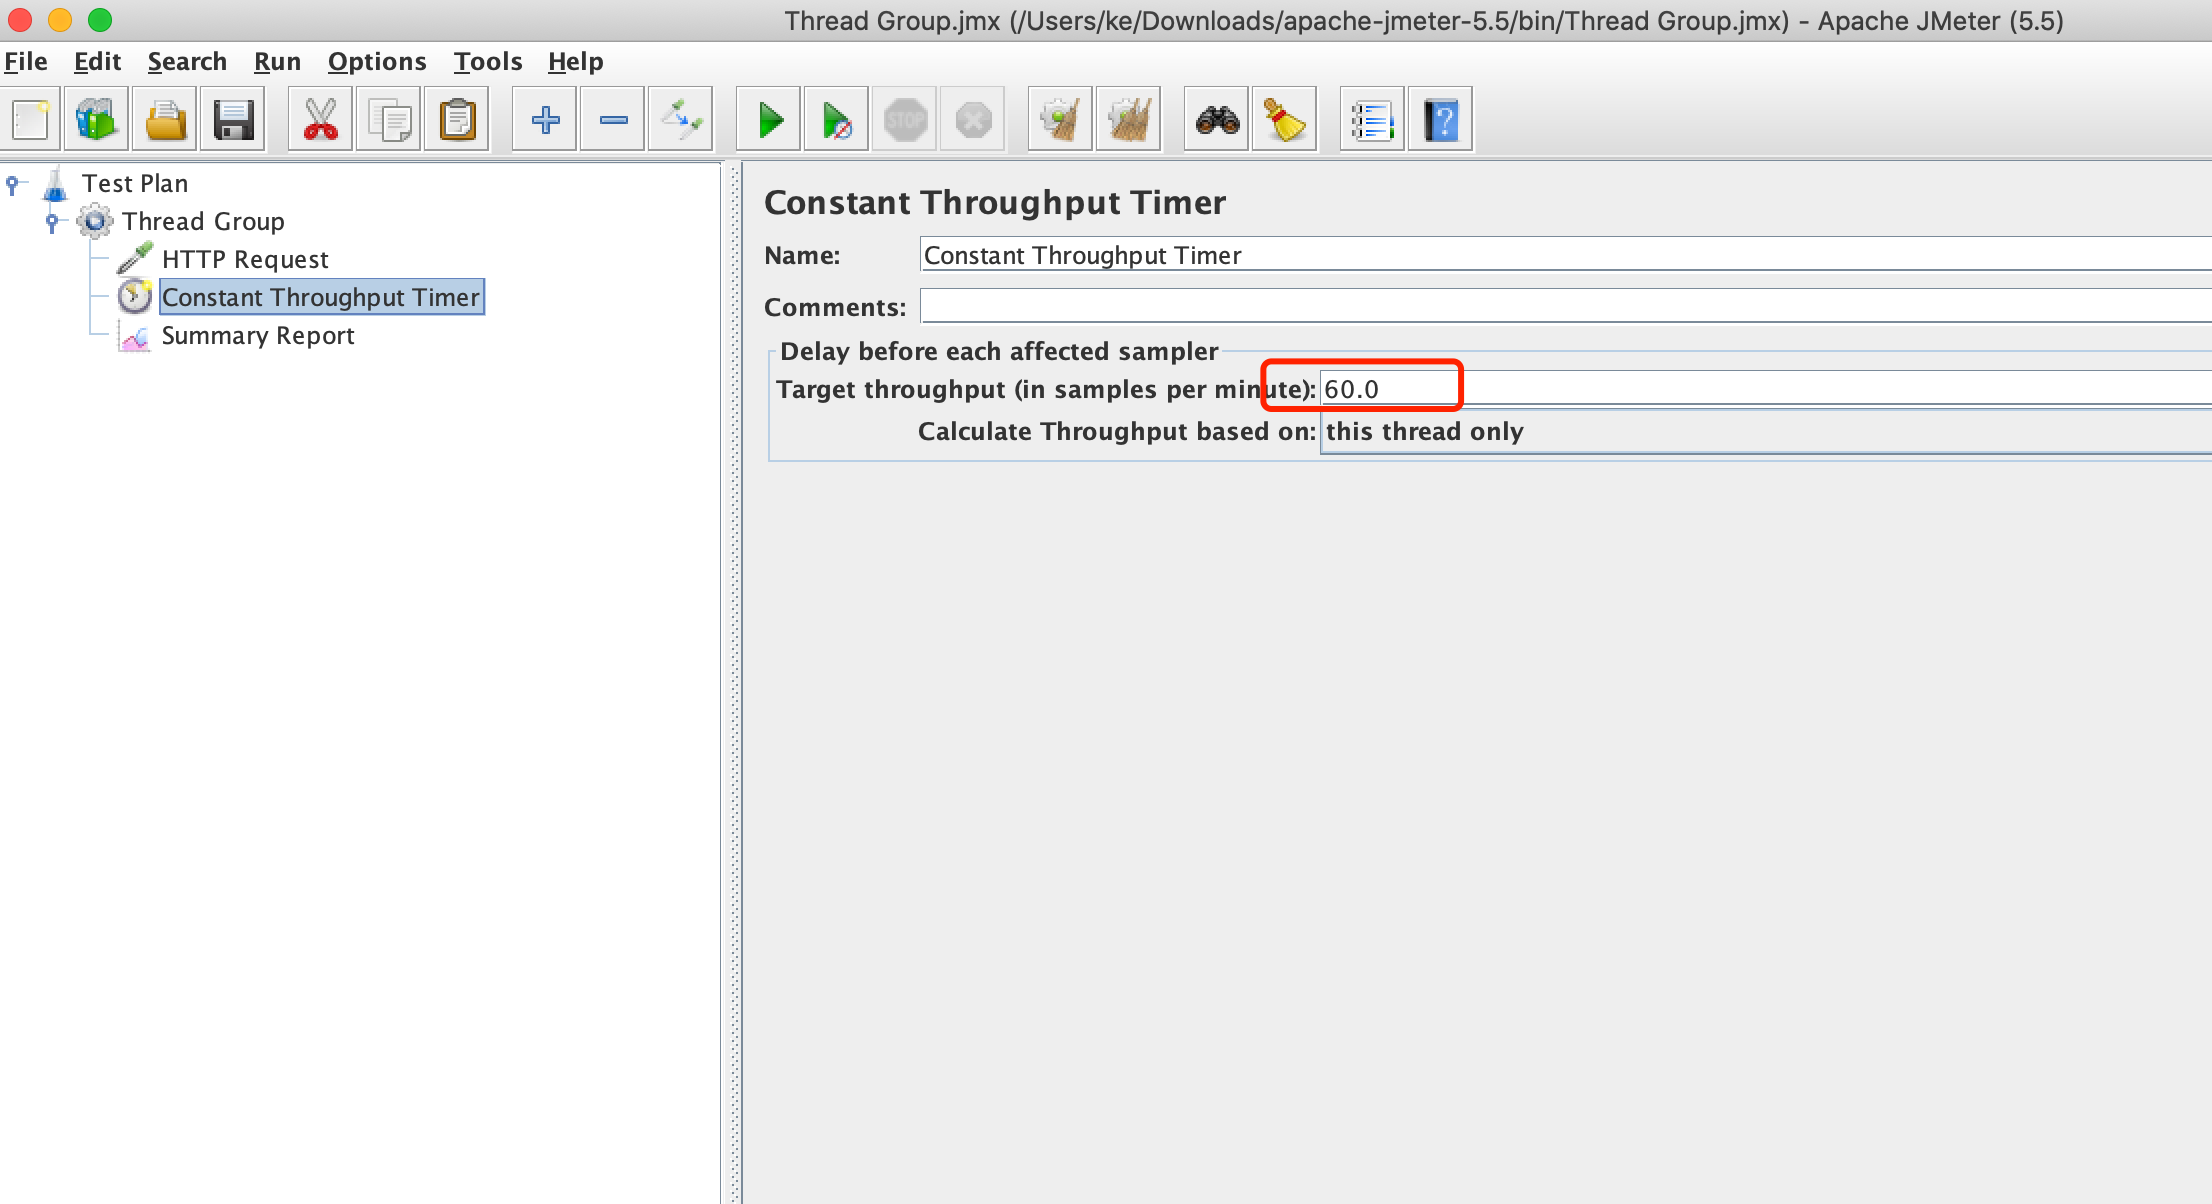The width and height of the screenshot is (2212, 1204).
Task: Paste element from clipboard icon
Action: click(457, 118)
